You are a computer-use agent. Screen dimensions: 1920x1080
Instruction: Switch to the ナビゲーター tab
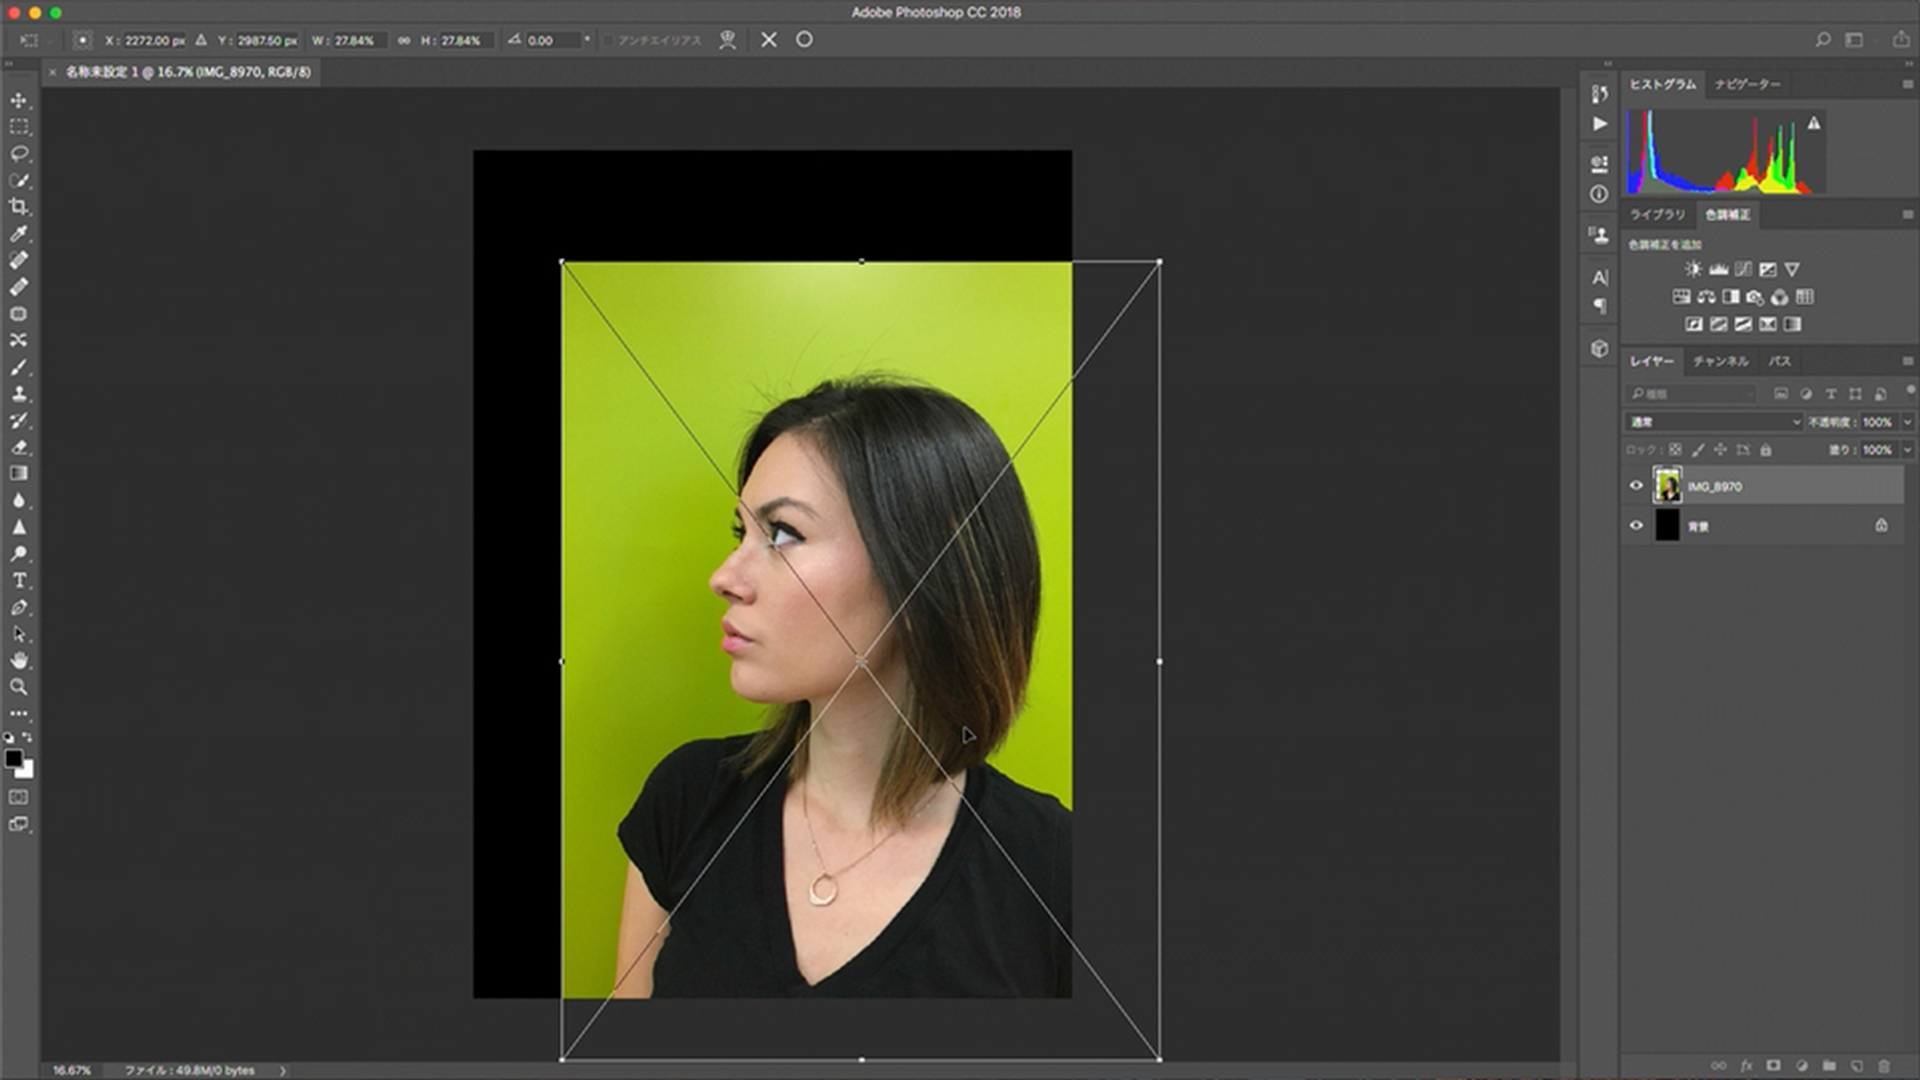click(1747, 85)
